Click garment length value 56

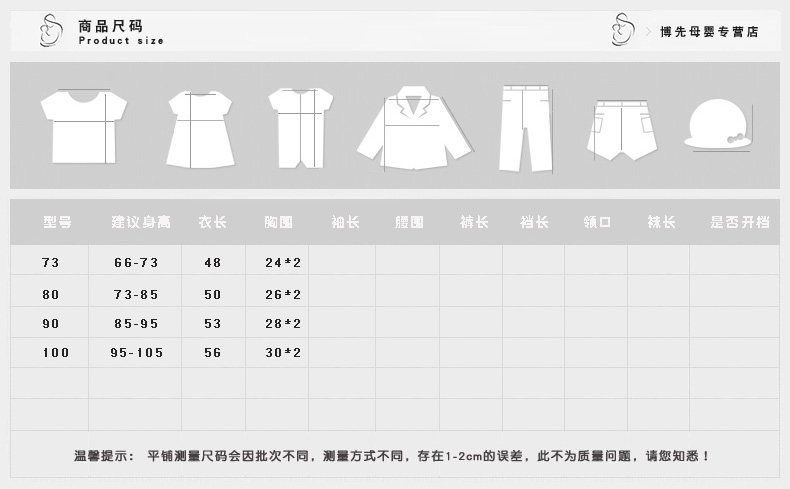(213, 353)
